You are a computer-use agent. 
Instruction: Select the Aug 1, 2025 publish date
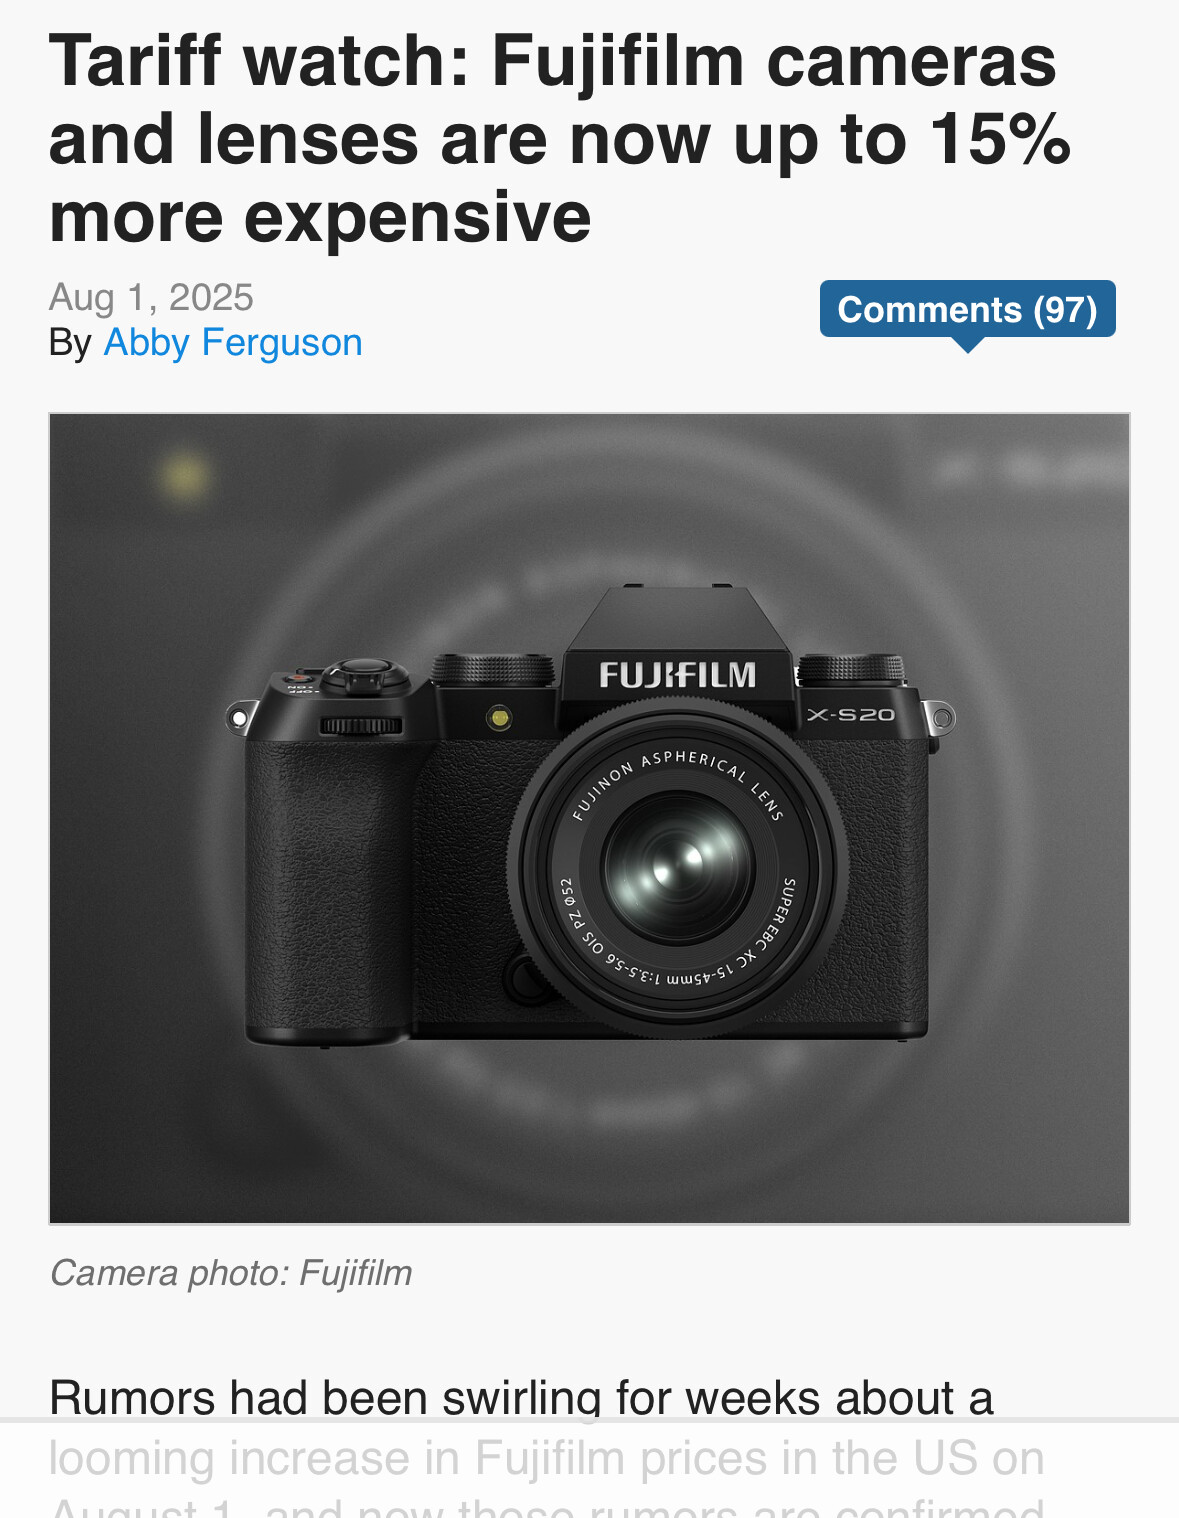pyautogui.click(x=151, y=297)
